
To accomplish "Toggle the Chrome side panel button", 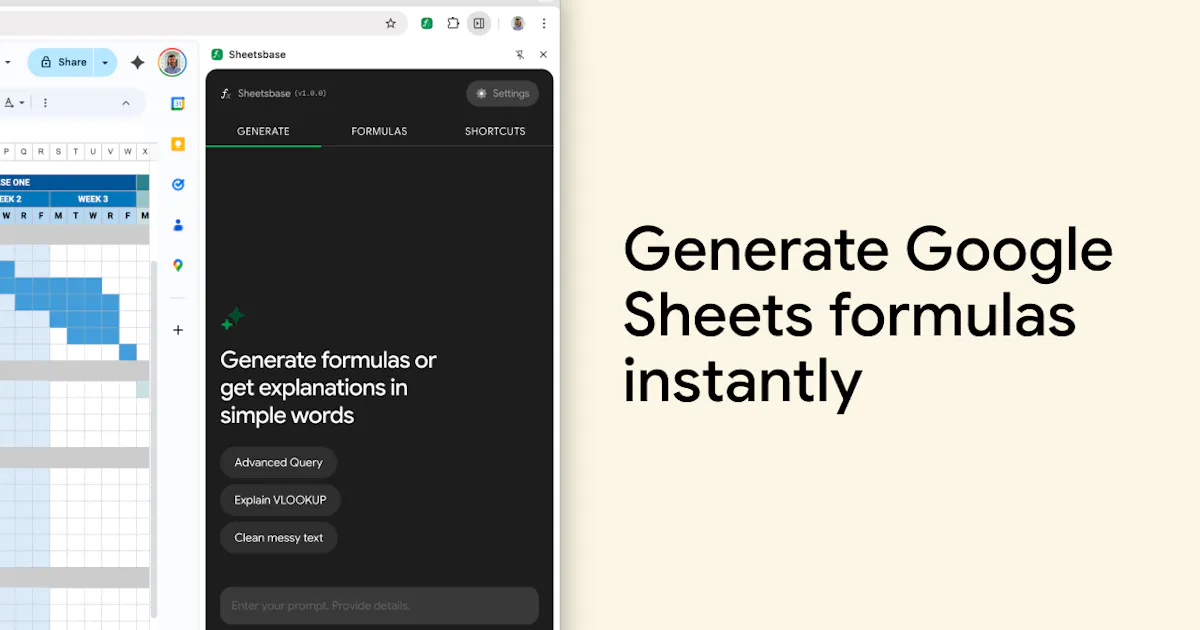I will [x=479, y=23].
